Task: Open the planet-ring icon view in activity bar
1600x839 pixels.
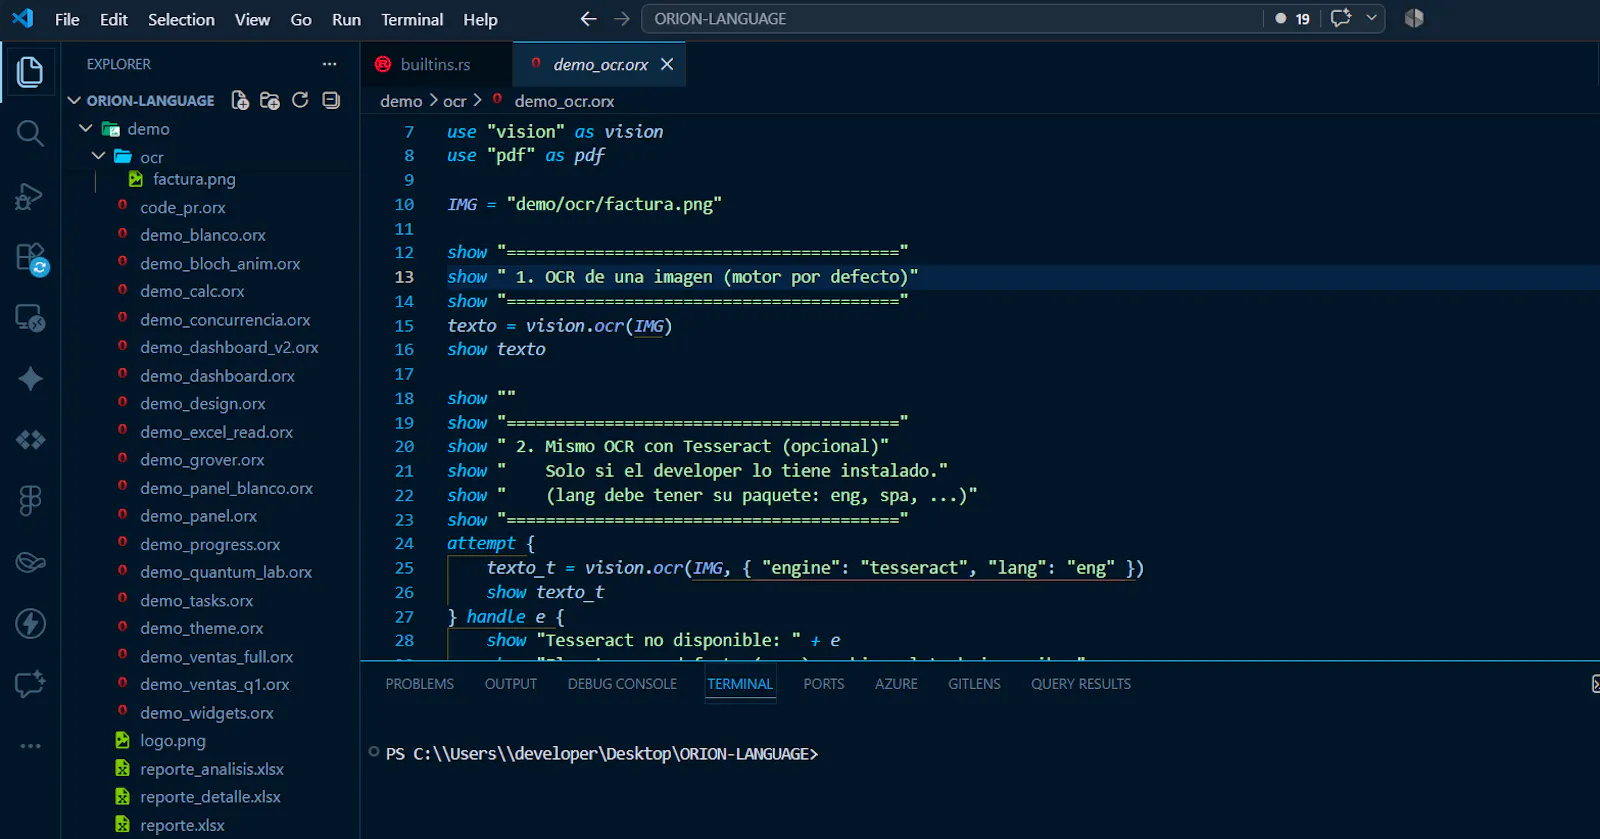Action: (30, 562)
